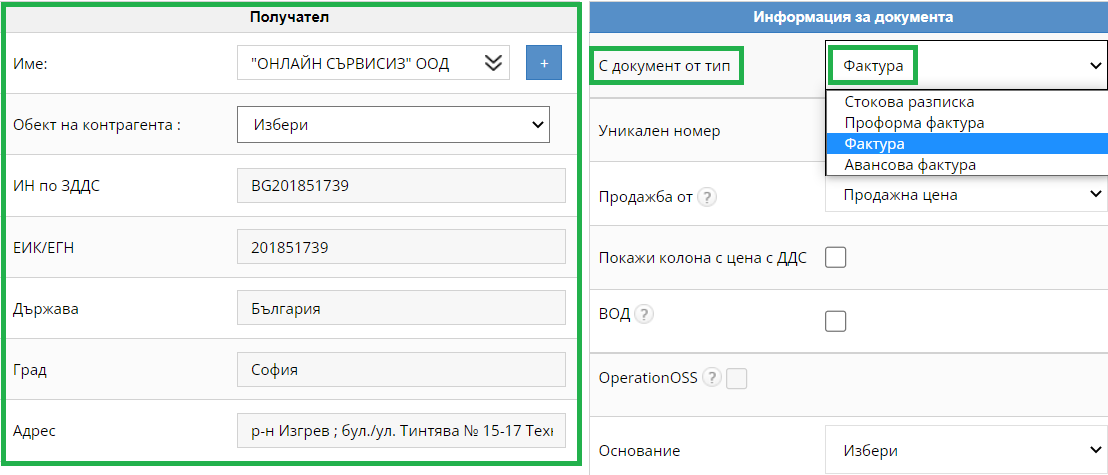
Task: Click the ЕИК/ЕГН field 201851739
Action: tap(401, 247)
